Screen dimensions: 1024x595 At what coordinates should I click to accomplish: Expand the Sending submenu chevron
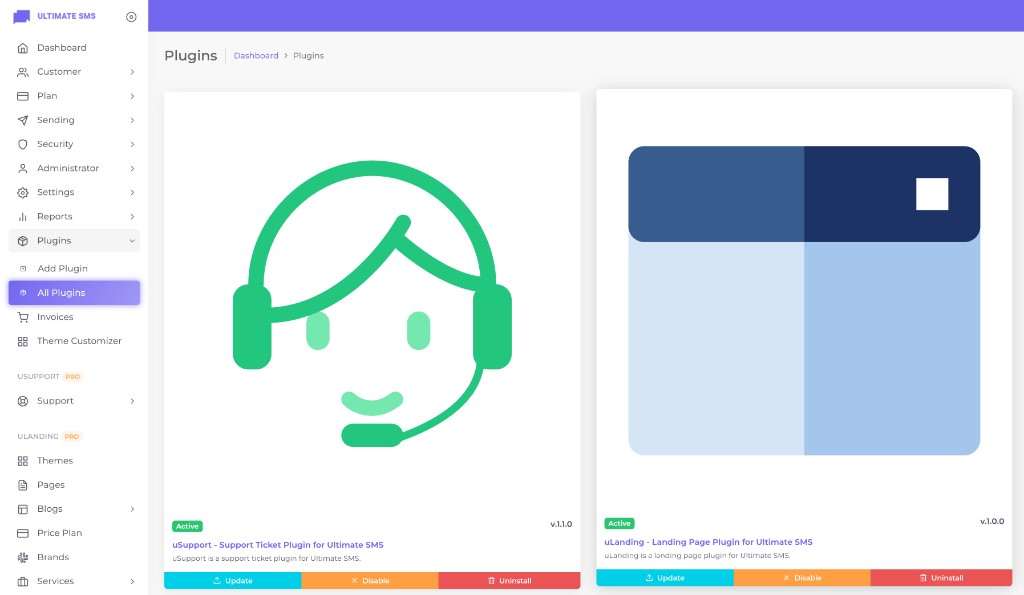point(132,120)
